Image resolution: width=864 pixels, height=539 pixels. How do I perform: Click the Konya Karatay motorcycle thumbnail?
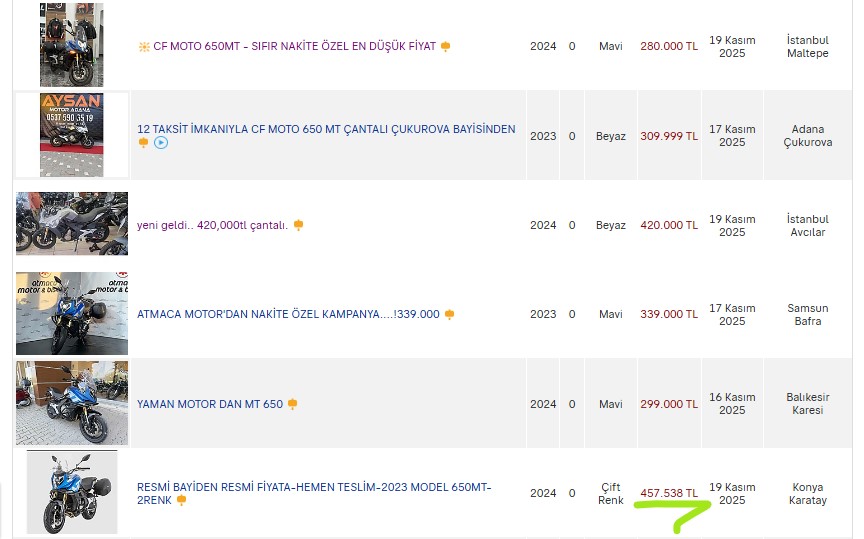click(x=72, y=492)
